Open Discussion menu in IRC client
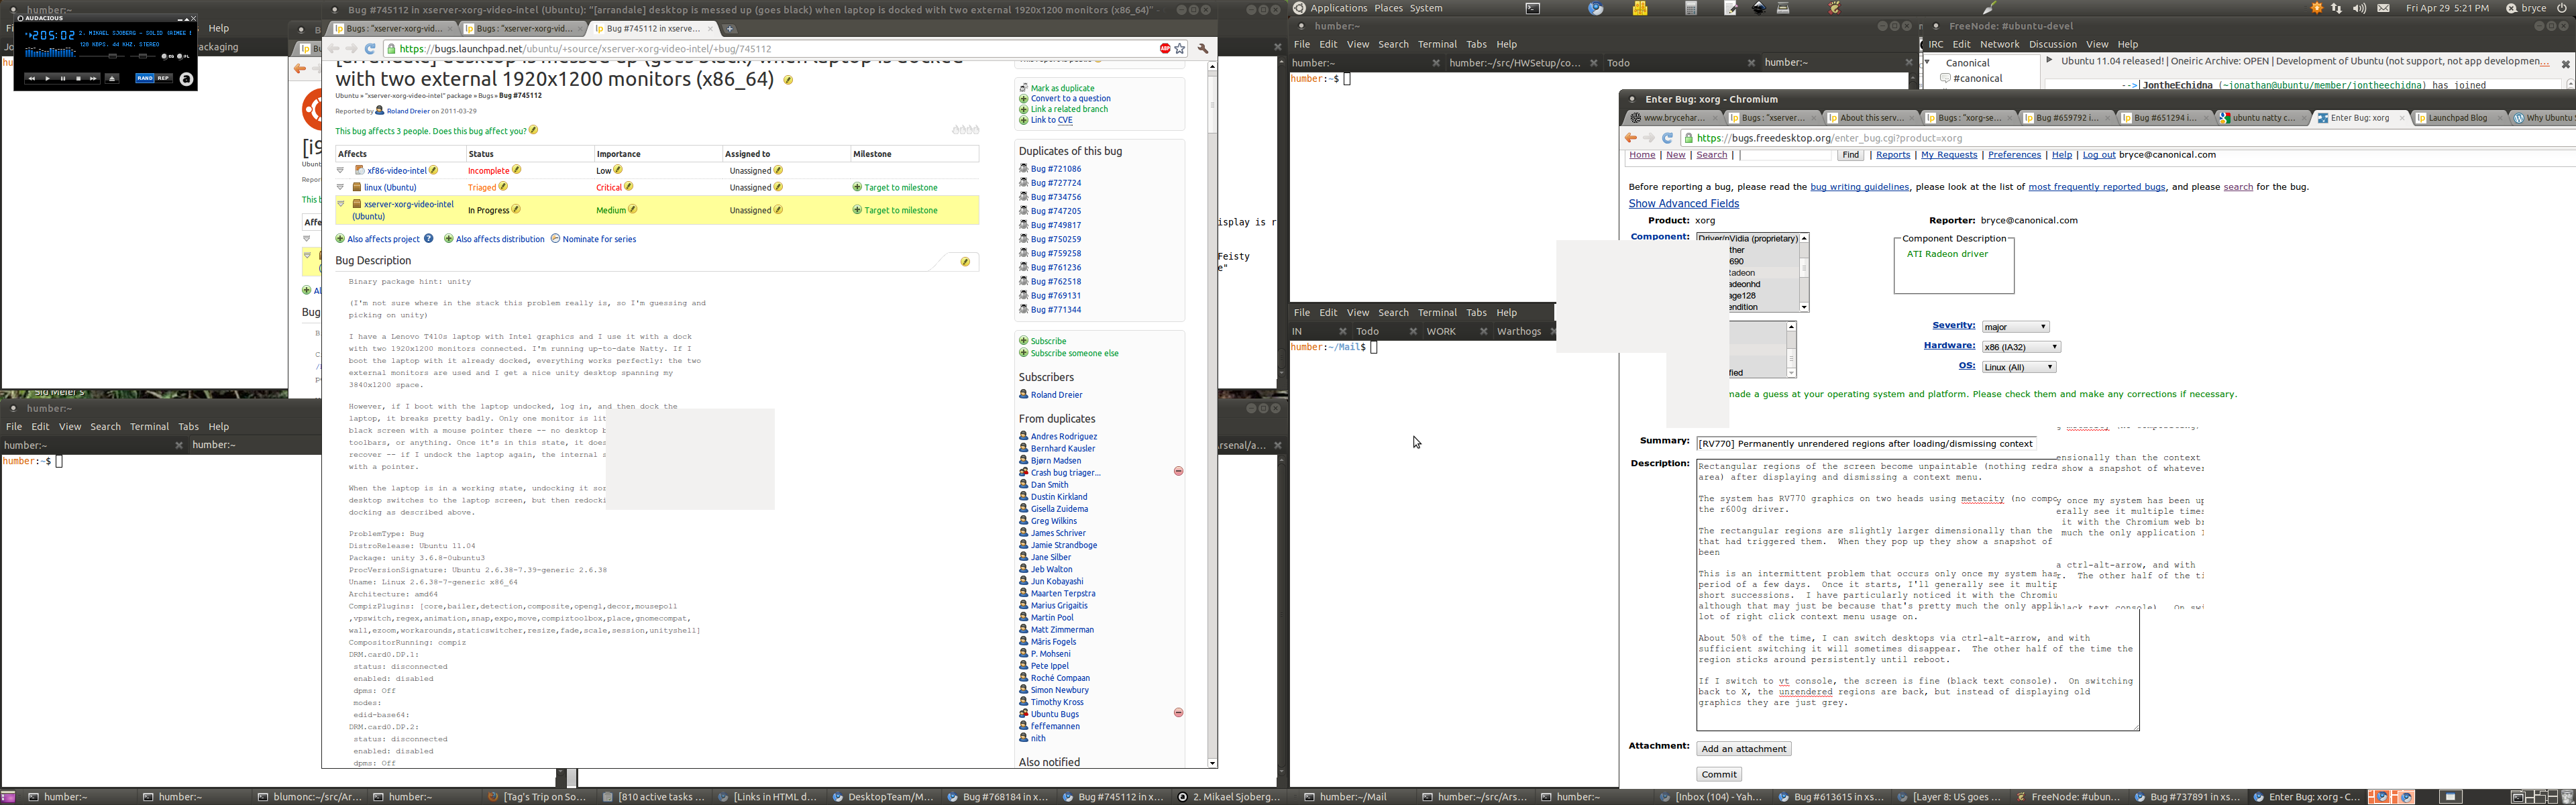 [x=2052, y=44]
